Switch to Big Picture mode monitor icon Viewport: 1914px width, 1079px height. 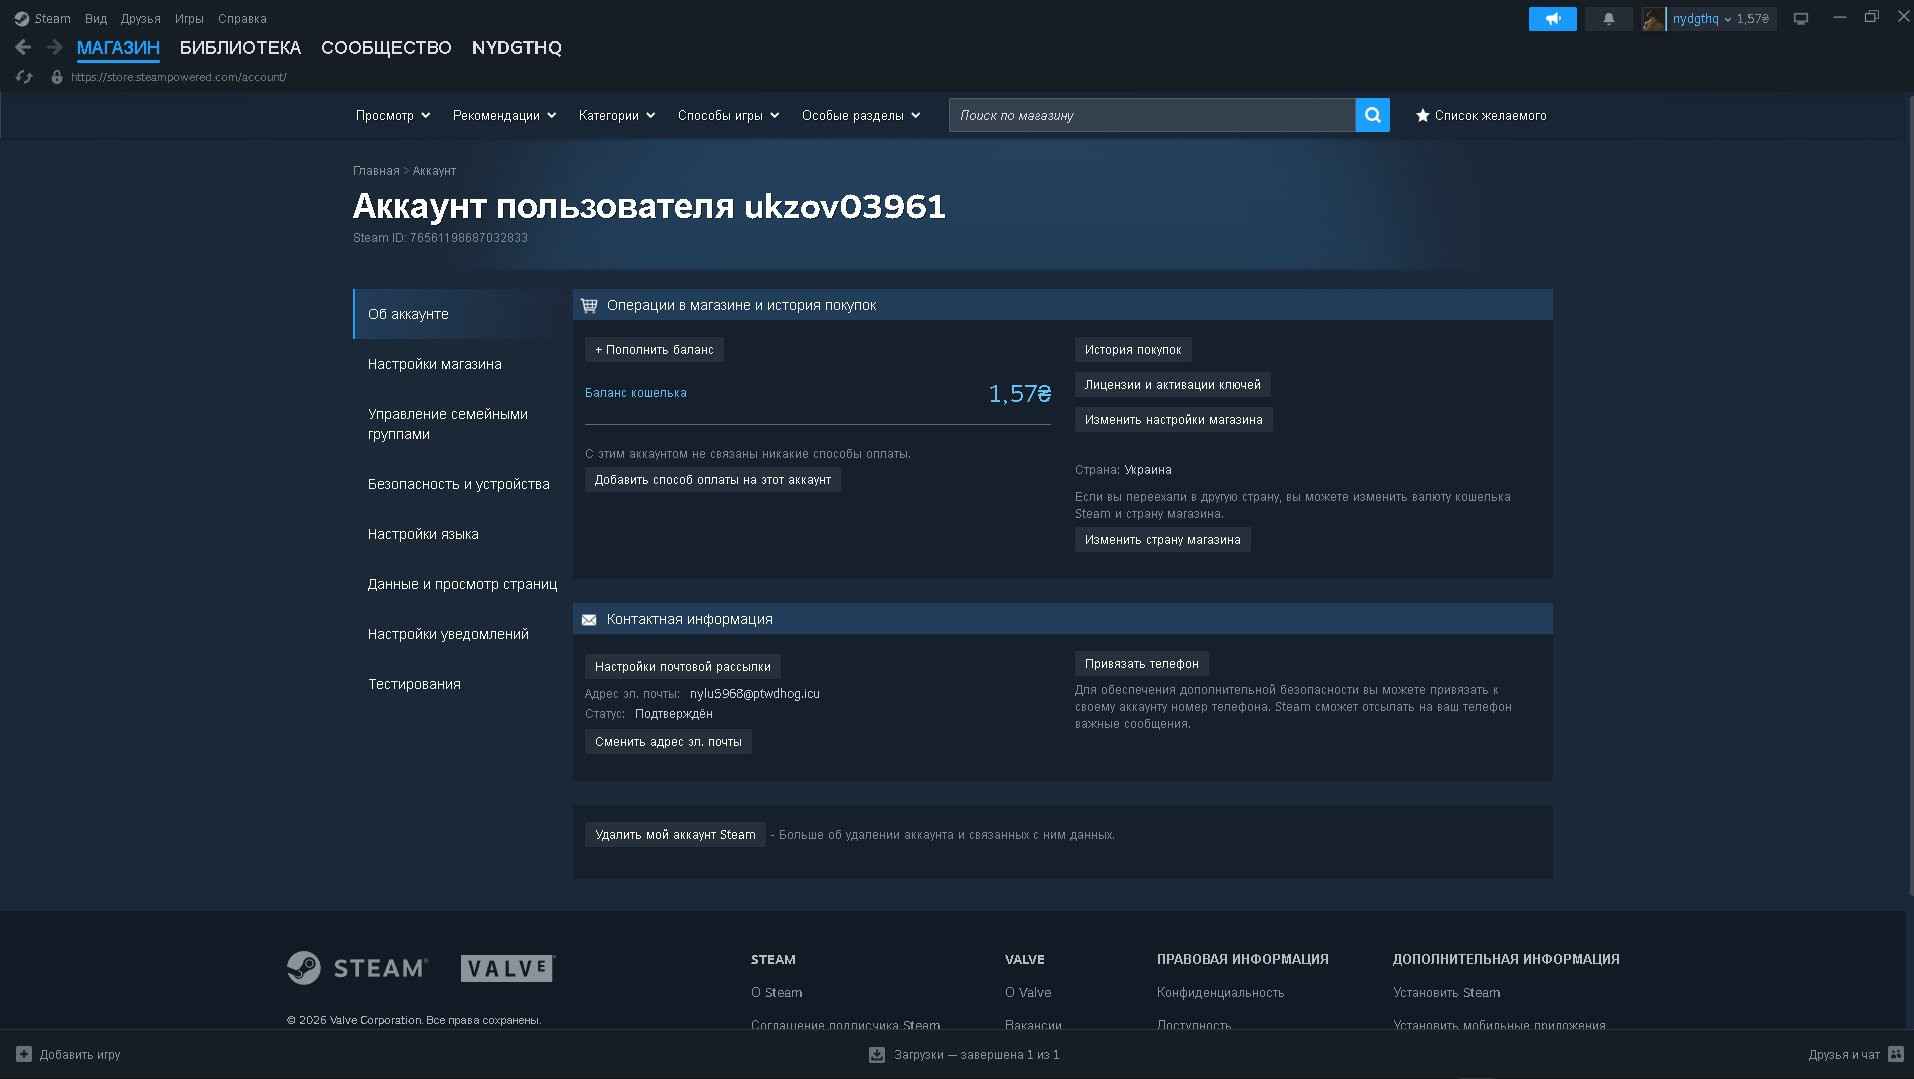[x=1801, y=19]
